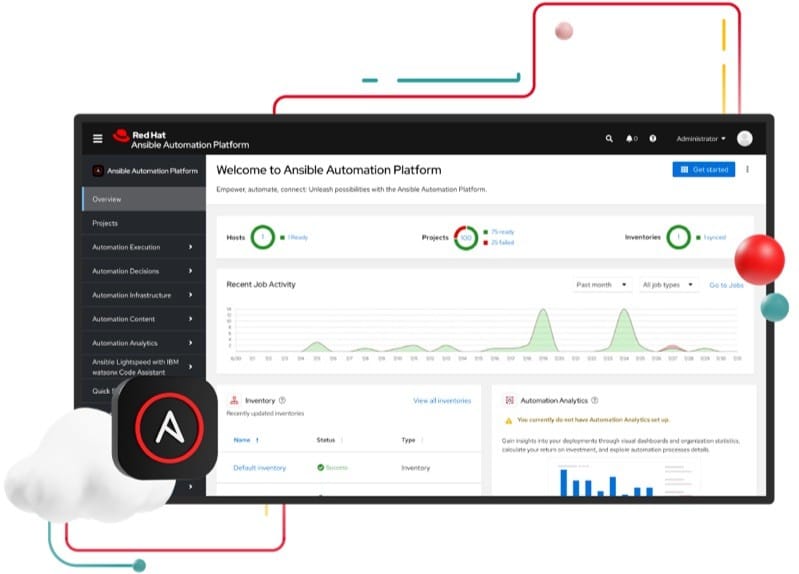Viewport: 799px width, 574px height.
Task: Click the Type column header
Action: coord(408,440)
